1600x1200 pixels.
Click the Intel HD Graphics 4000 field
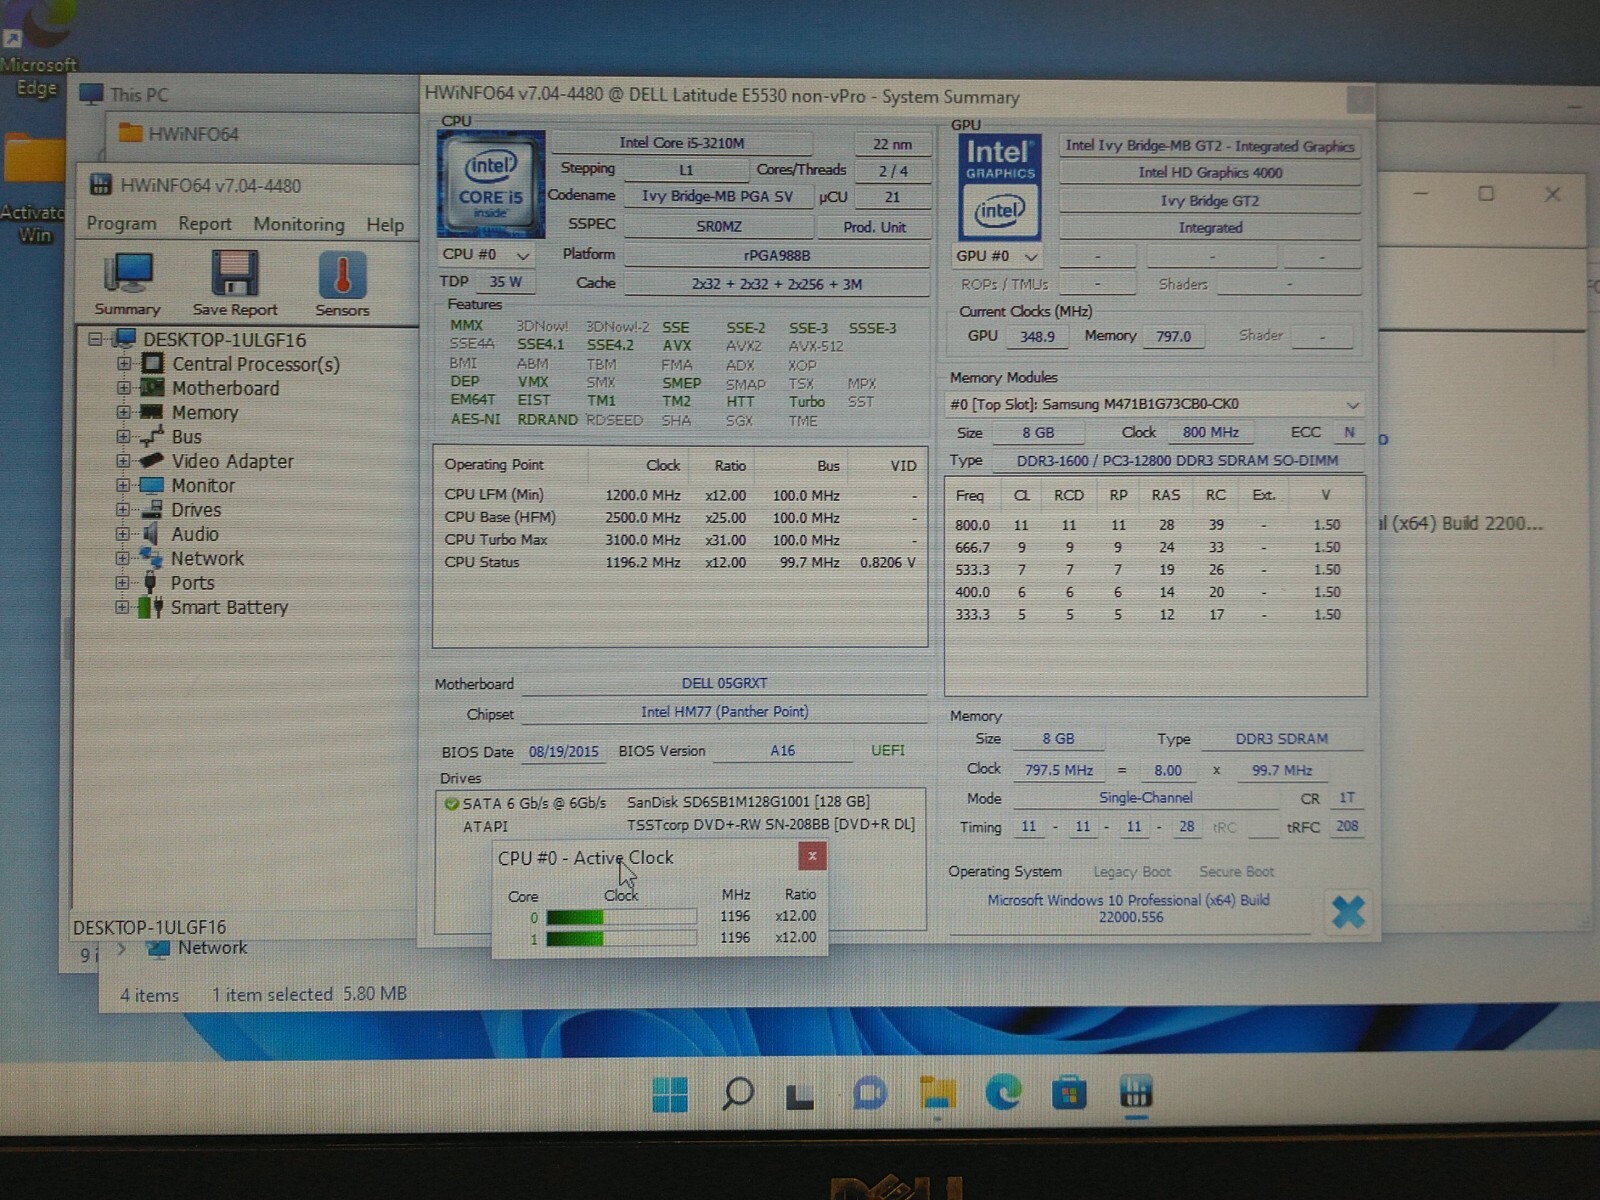(x=1210, y=172)
